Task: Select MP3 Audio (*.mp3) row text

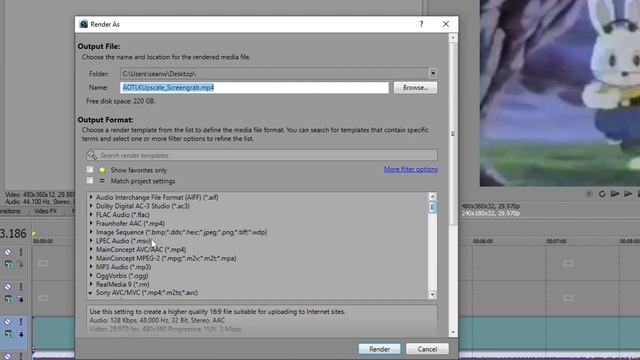Action: 123,267
